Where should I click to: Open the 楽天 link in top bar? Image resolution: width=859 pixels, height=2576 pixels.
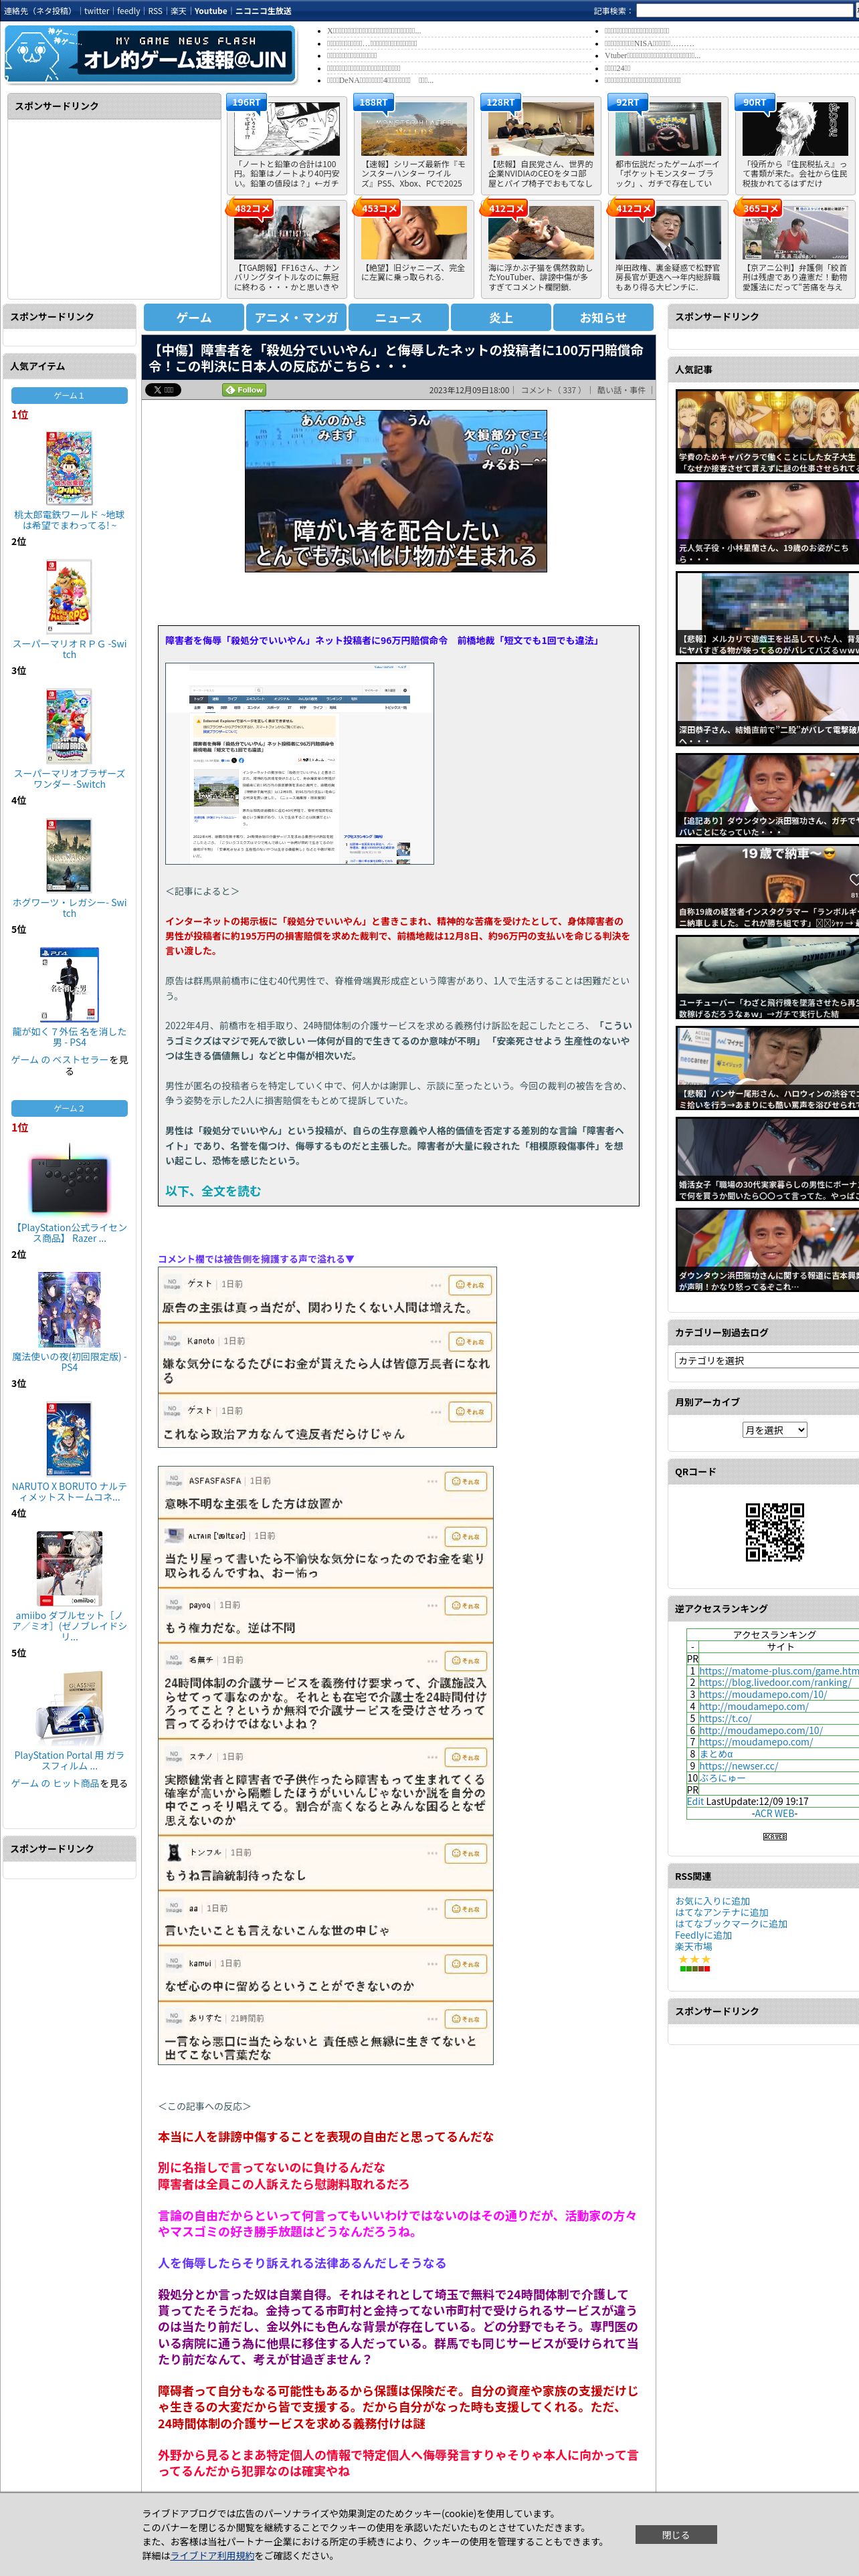click(x=178, y=11)
